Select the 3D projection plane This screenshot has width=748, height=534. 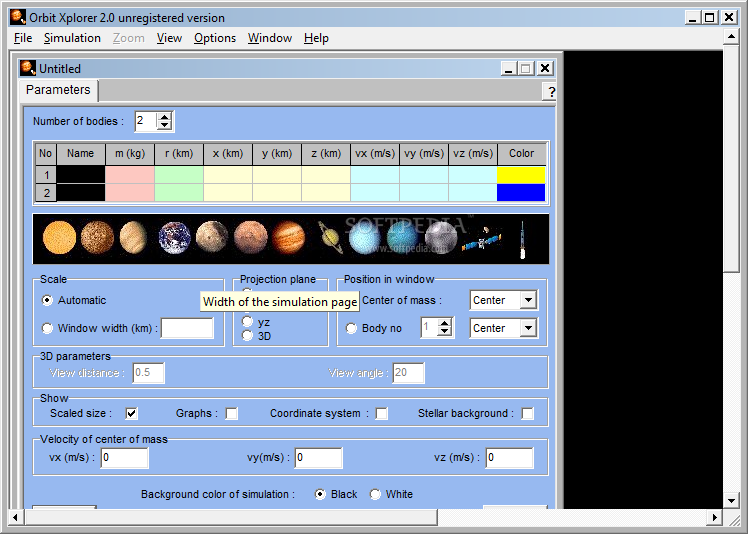tap(247, 335)
